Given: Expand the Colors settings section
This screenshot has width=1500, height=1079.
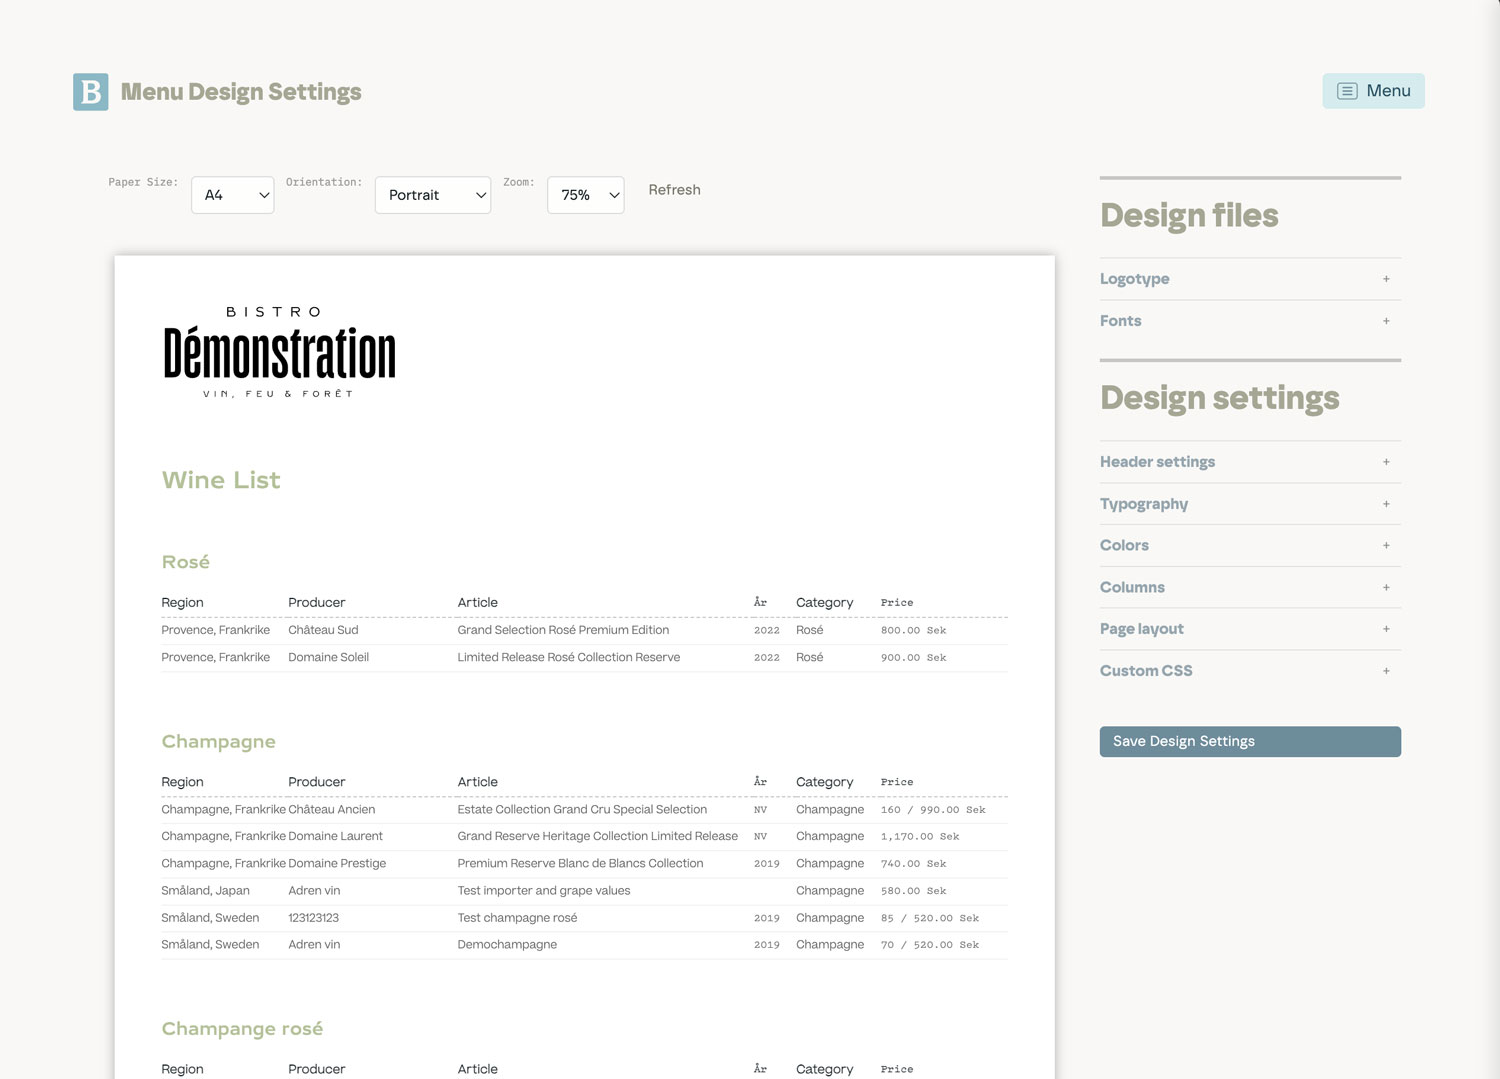Looking at the screenshot, I should (1124, 546).
